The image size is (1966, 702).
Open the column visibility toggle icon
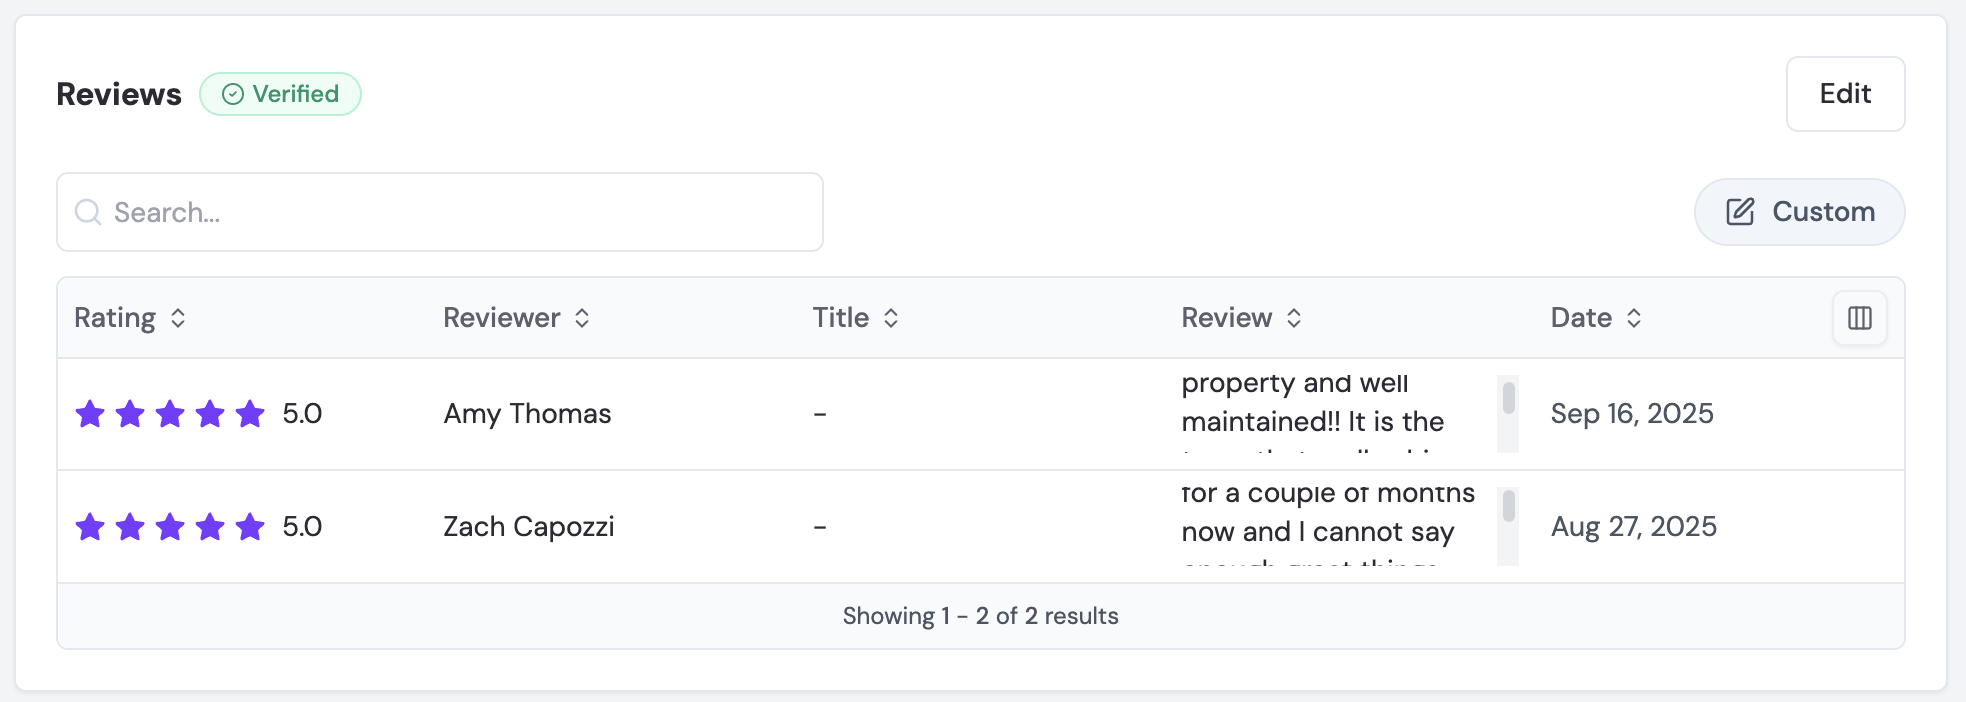point(1859,318)
